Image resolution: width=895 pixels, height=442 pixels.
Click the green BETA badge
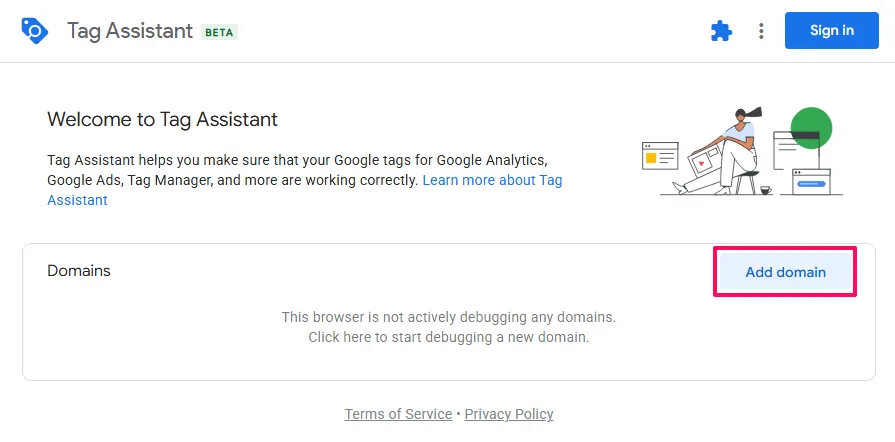point(219,32)
